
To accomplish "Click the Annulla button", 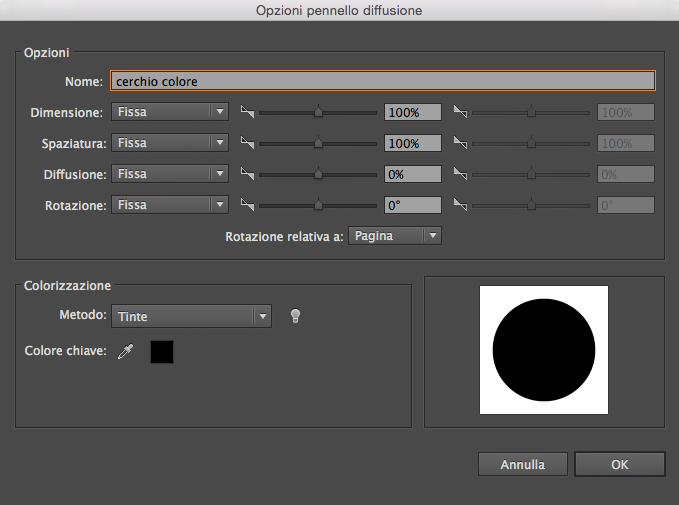I will coord(523,464).
